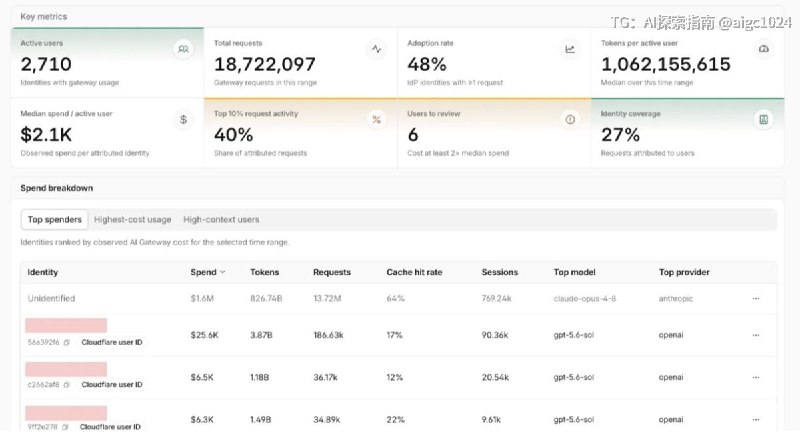
Task: Copy user ID 9ff2e278
Action: 65,427
